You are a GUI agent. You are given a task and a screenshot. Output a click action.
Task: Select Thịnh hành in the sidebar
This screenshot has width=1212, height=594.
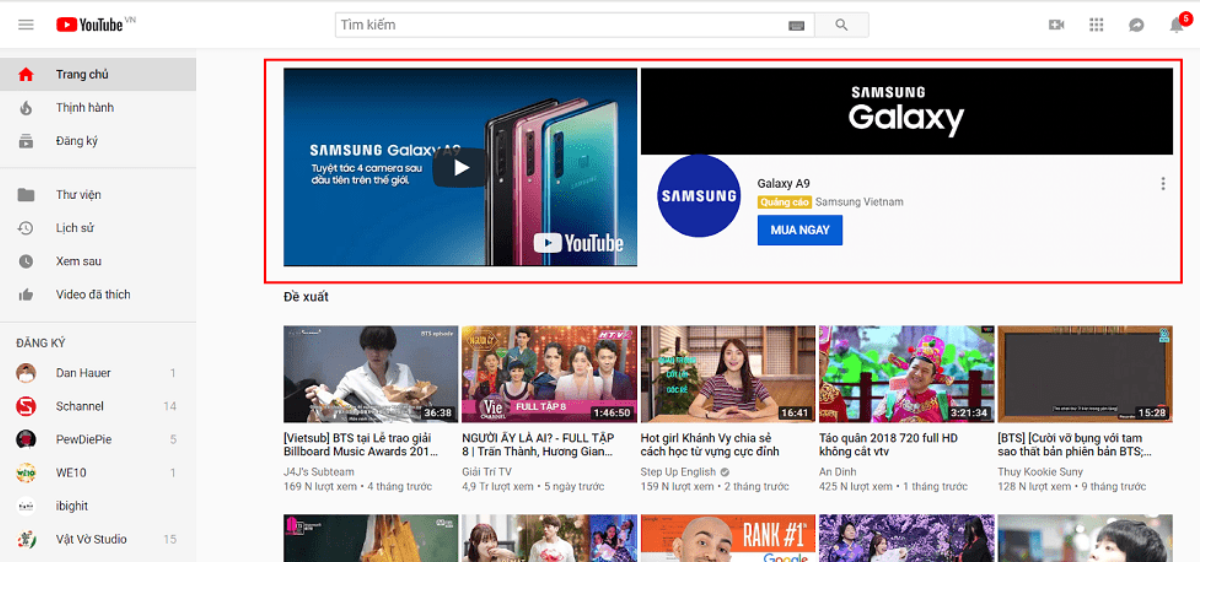click(x=98, y=108)
